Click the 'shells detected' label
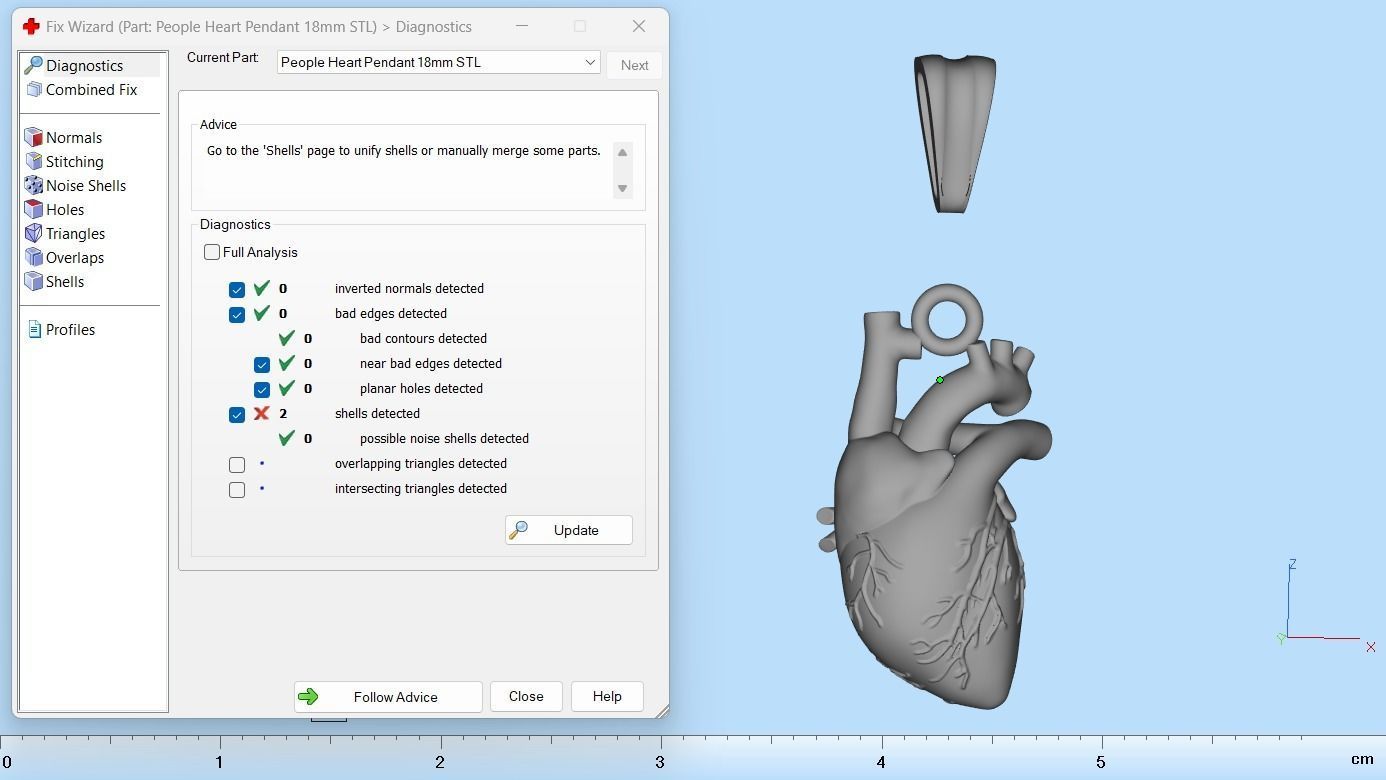The width and height of the screenshot is (1386, 780). tap(377, 413)
